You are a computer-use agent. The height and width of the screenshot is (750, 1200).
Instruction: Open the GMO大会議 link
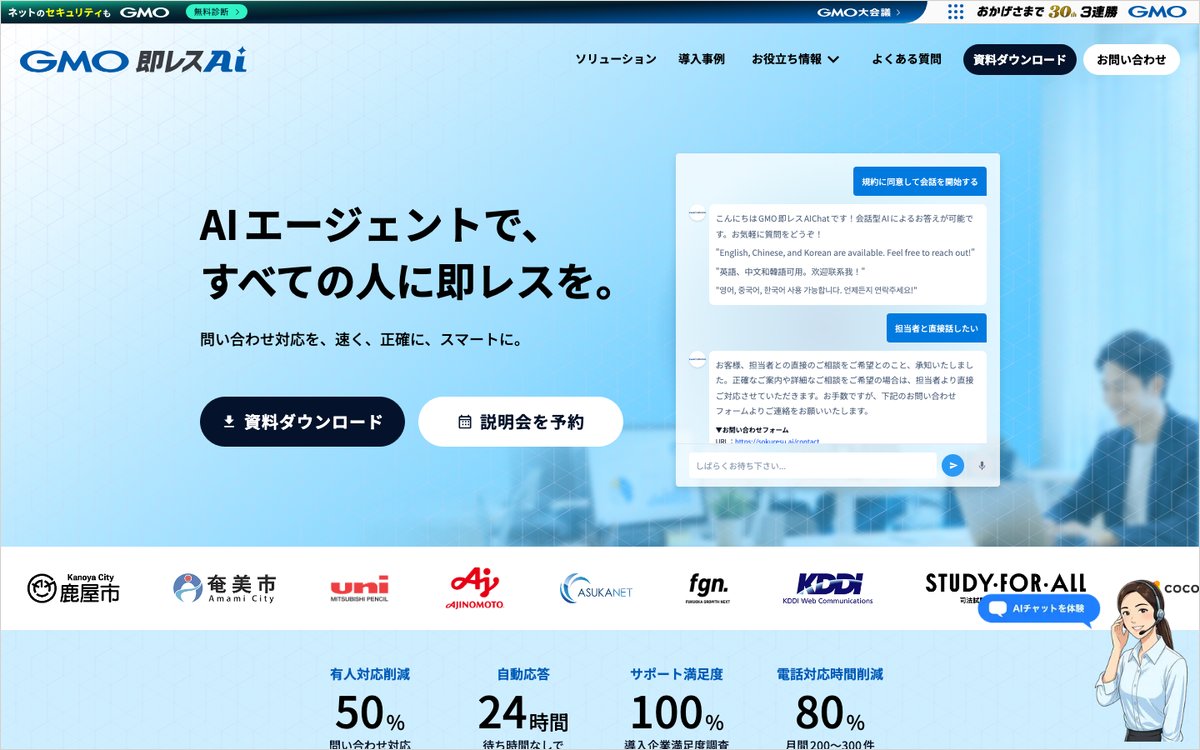(859, 12)
